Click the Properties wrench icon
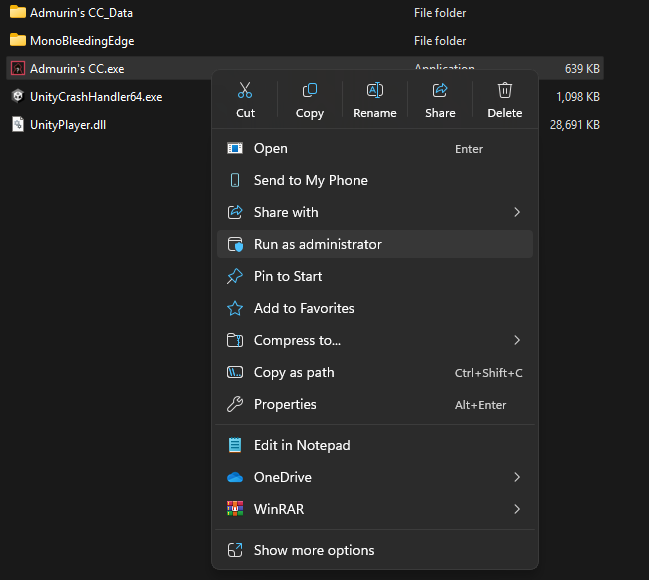 [x=235, y=404]
